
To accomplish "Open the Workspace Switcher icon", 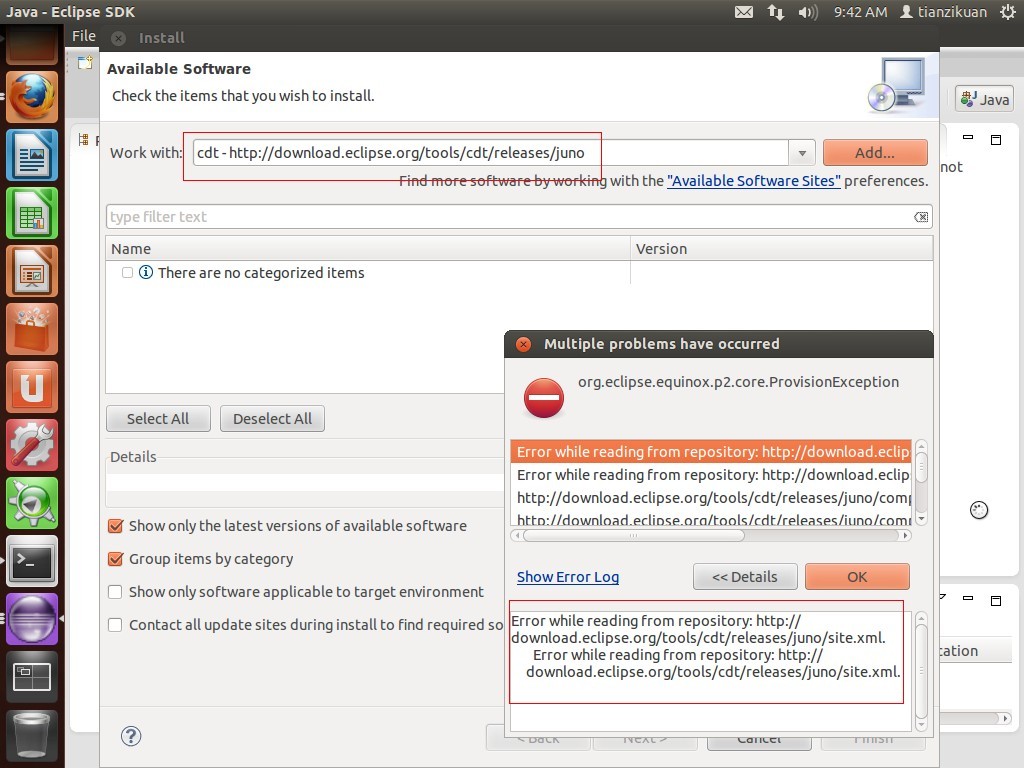I will point(31,677).
